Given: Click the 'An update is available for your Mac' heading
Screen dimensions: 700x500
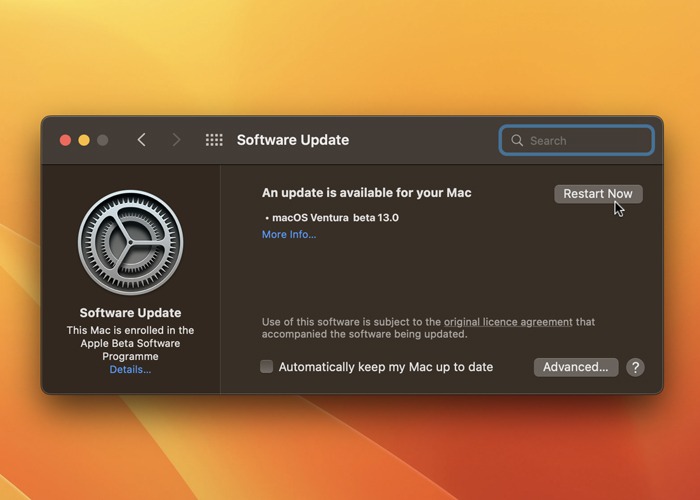Looking at the screenshot, I should [367, 193].
